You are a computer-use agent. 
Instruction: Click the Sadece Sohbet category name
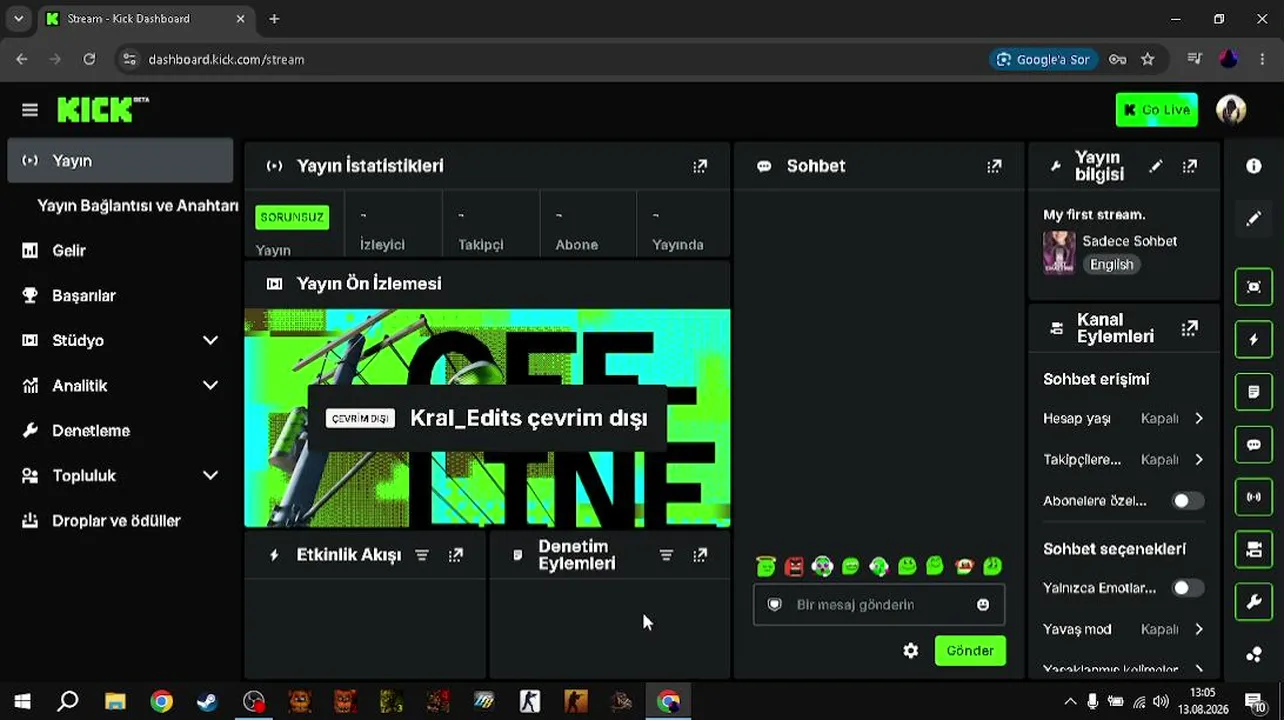(1129, 241)
